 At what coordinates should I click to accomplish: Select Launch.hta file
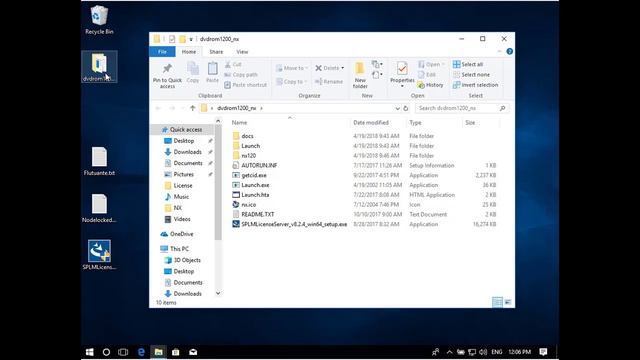[255, 195]
